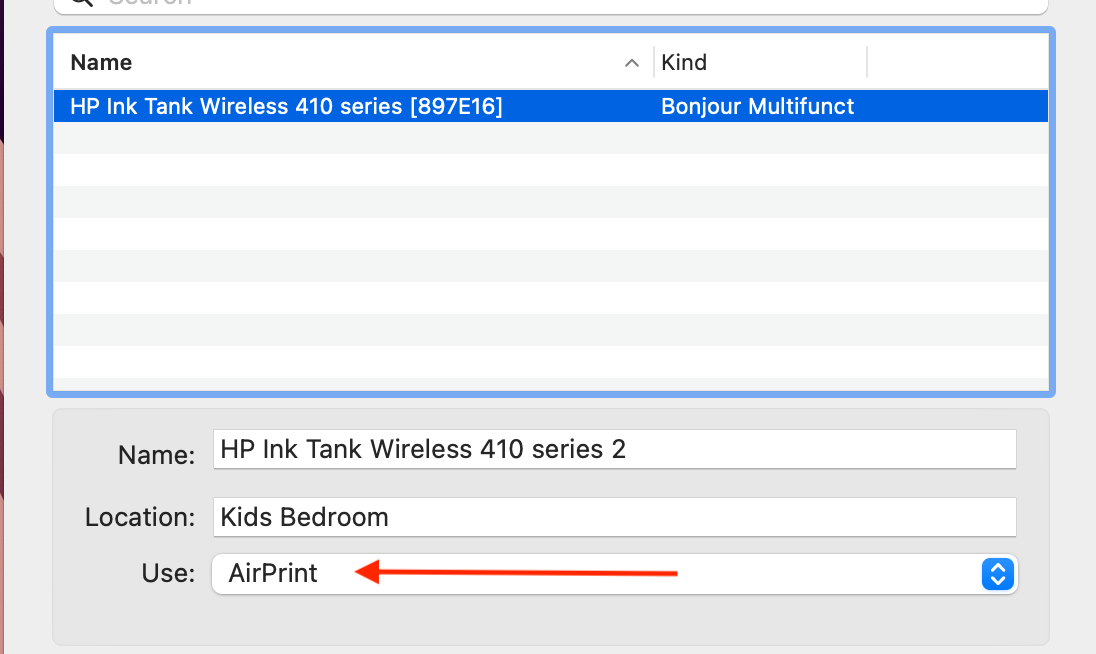The height and width of the screenshot is (654, 1096).
Task: Click the "Location:" label
Action: point(140,517)
